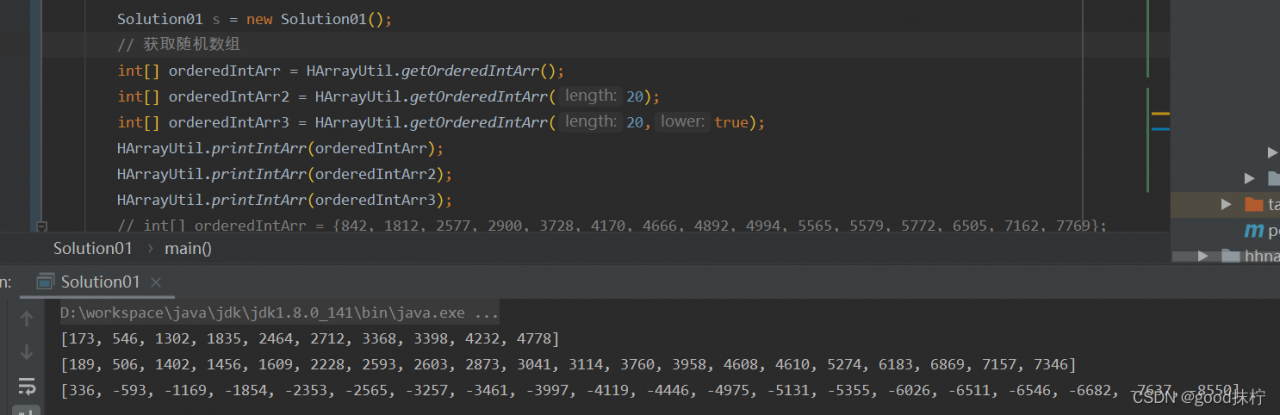The image size is (1280, 415).
Task: Click console output line starting with [336, -593
Action: point(650,390)
